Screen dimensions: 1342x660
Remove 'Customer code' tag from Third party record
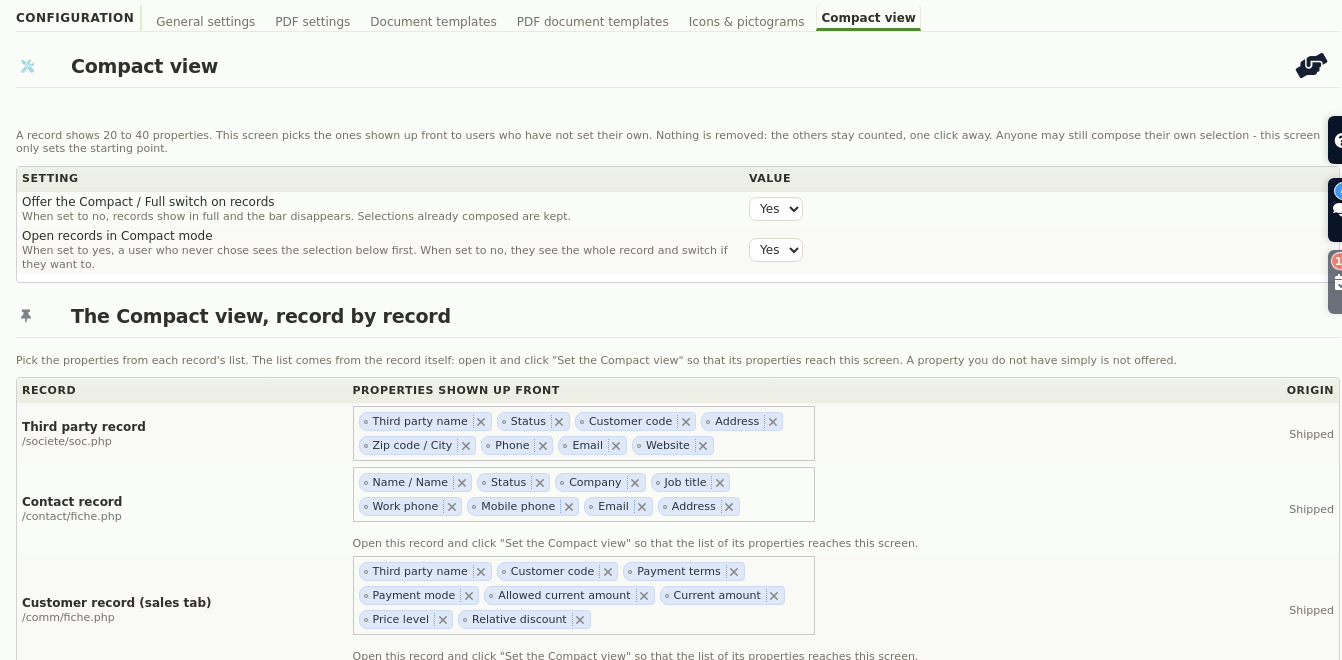(686, 422)
